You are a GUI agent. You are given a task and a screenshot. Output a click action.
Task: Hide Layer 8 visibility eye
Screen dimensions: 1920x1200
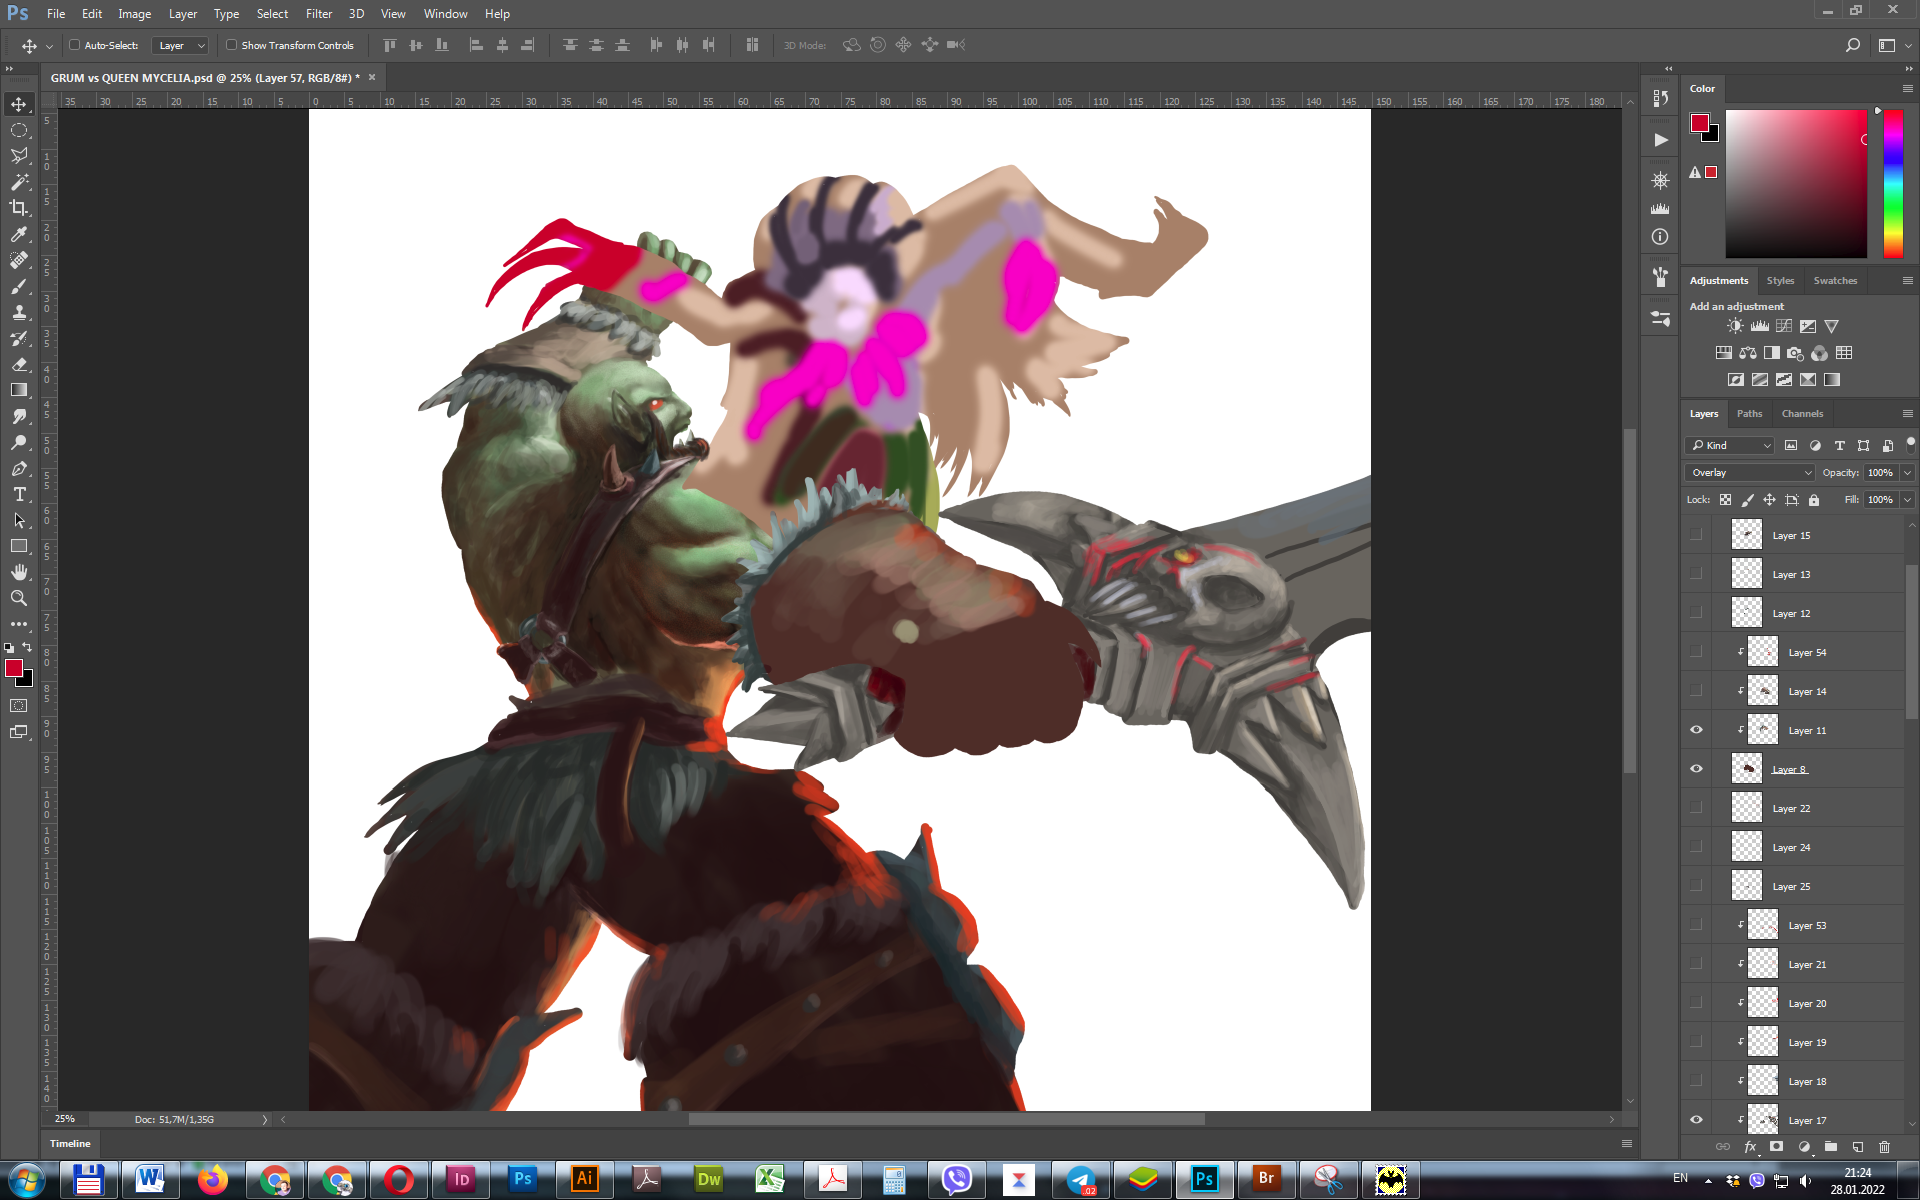1696,769
